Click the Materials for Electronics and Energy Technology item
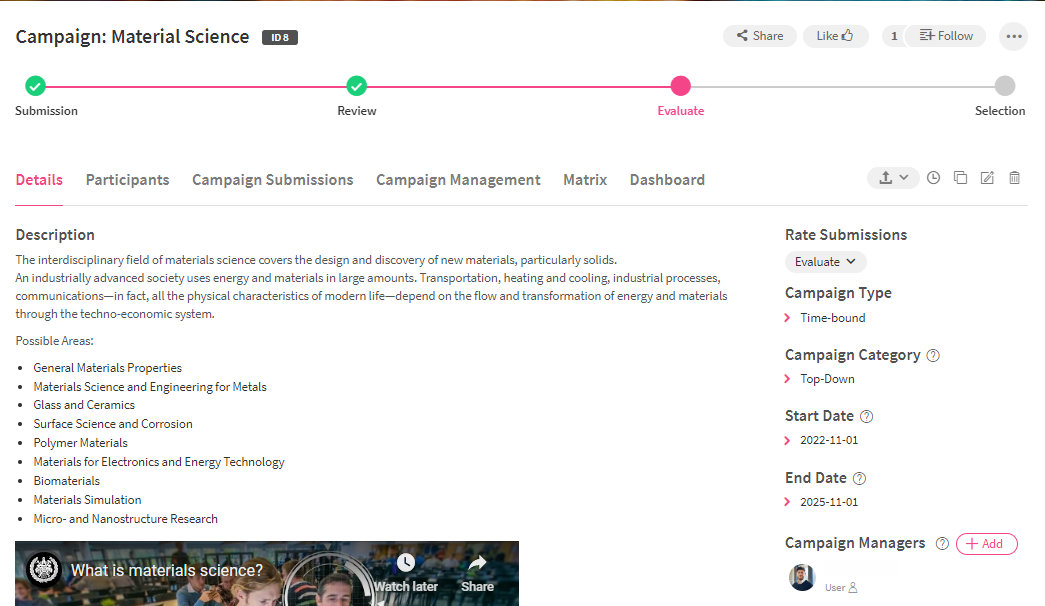1045x606 pixels. (159, 462)
